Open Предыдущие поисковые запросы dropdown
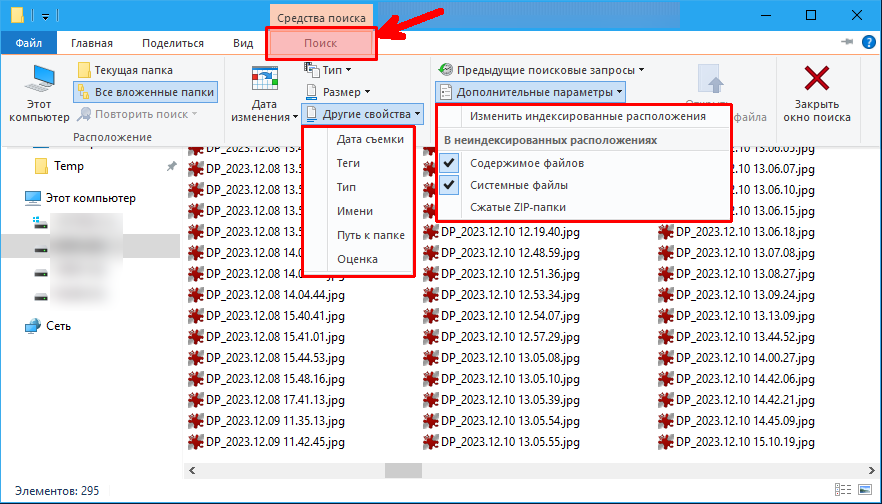Screen dimensions: 882x504 coord(541,70)
